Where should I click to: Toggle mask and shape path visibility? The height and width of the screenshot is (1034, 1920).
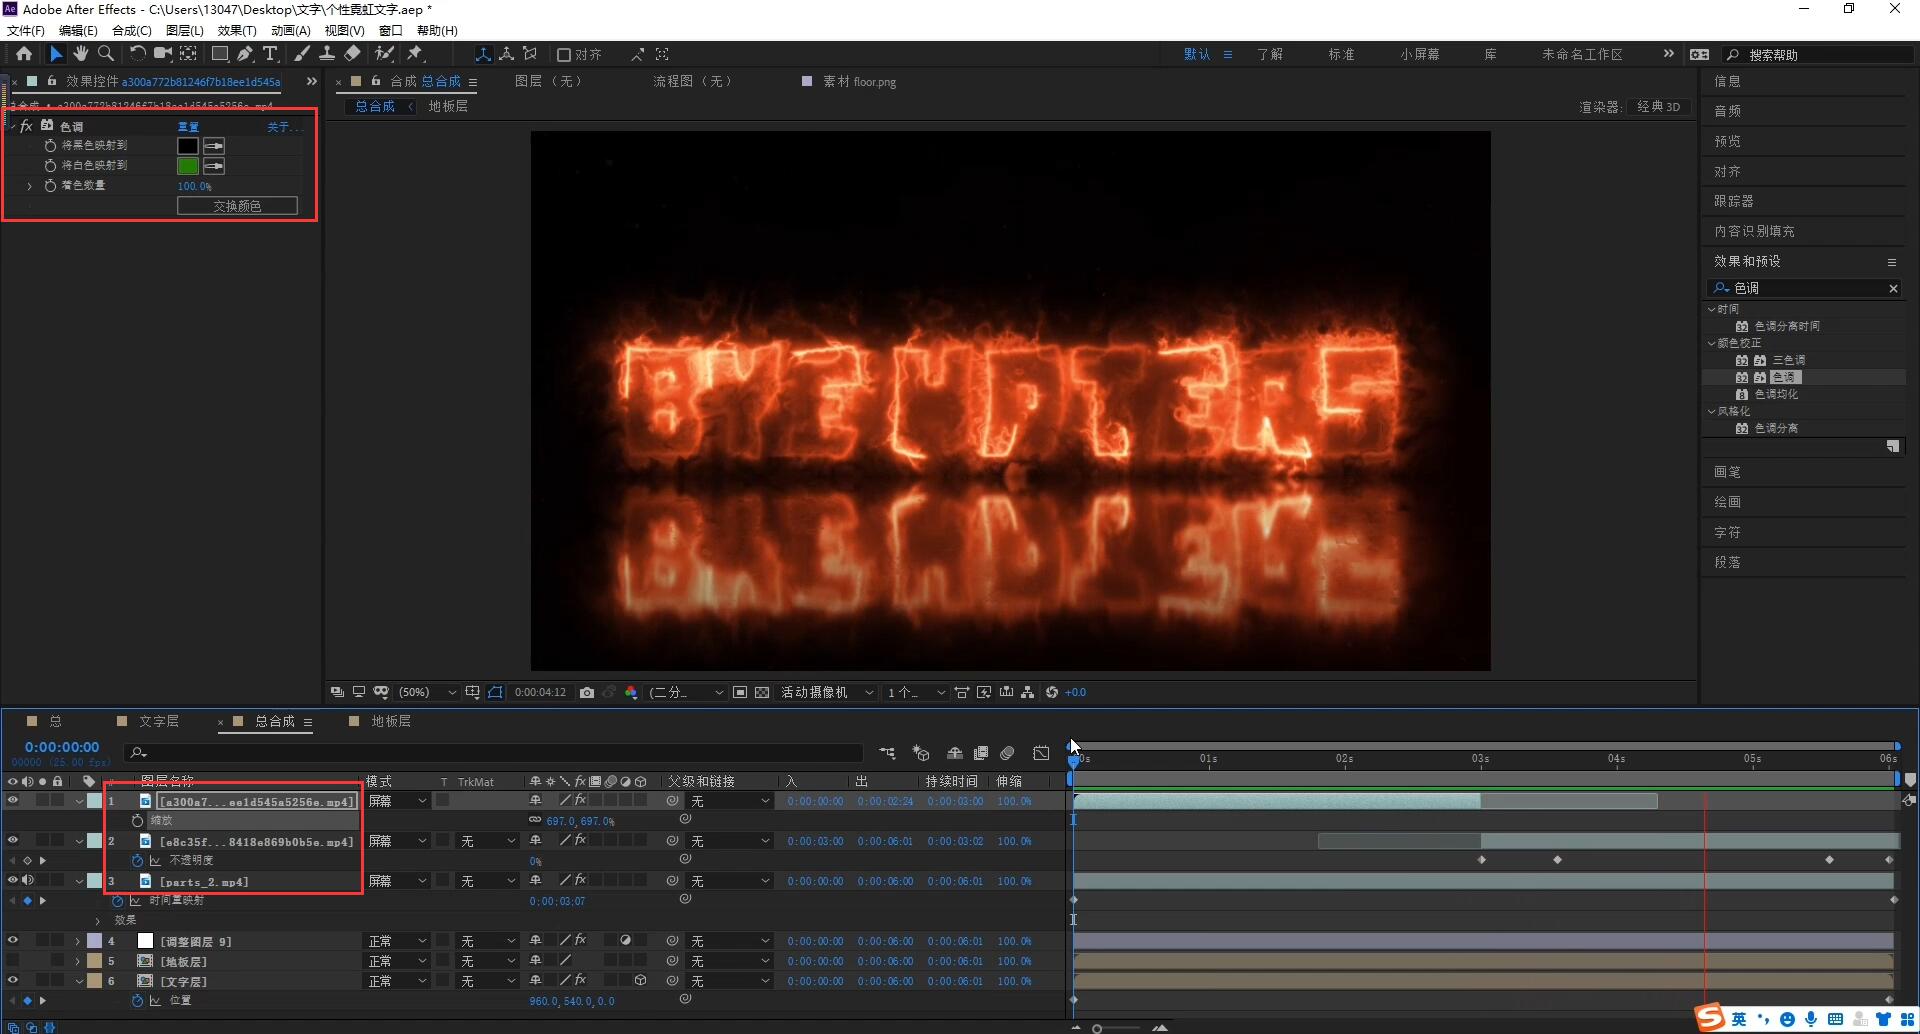(x=495, y=692)
